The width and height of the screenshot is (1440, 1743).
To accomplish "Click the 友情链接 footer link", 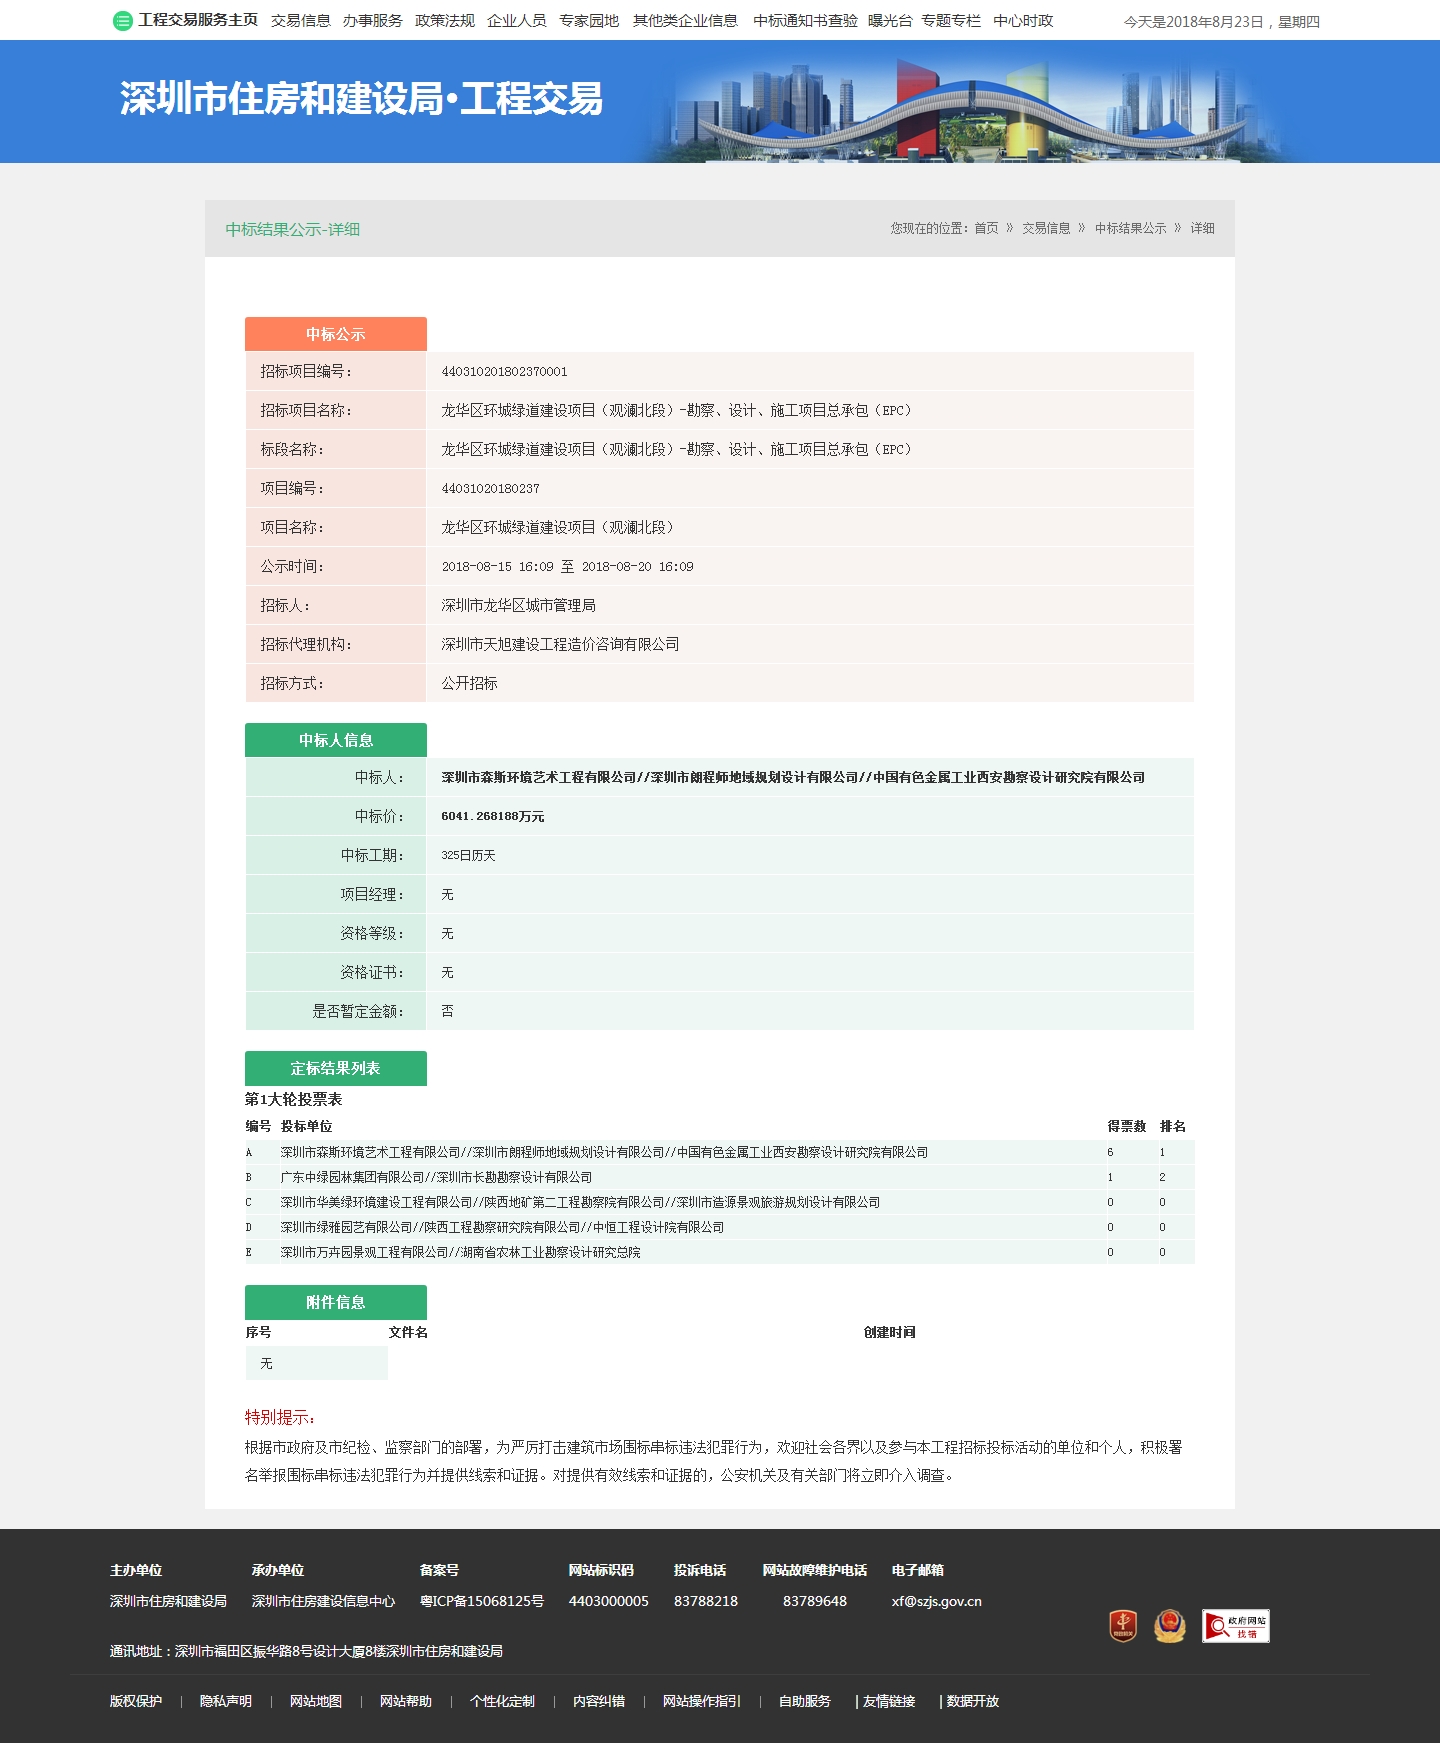I will (889, 1701).
